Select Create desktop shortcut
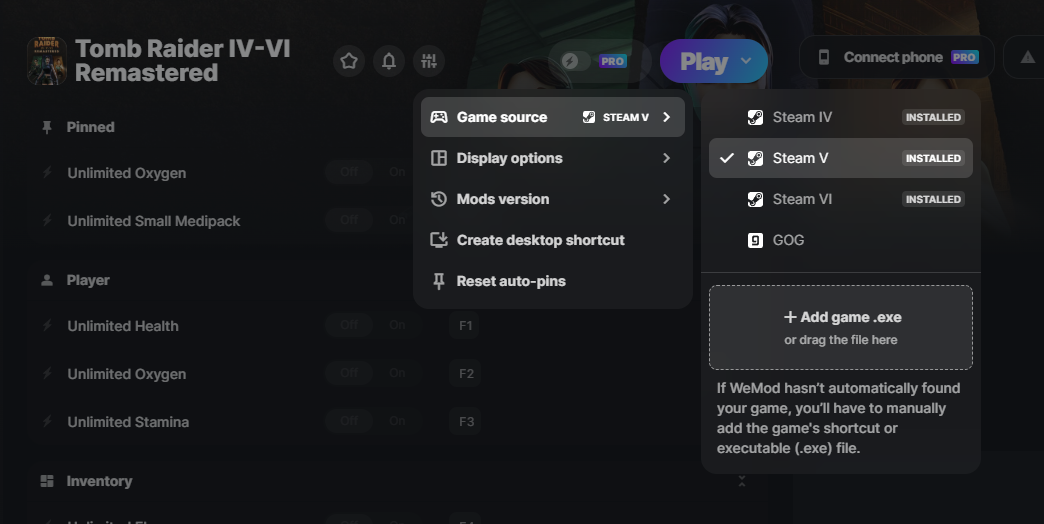 [x=540, y=240]
